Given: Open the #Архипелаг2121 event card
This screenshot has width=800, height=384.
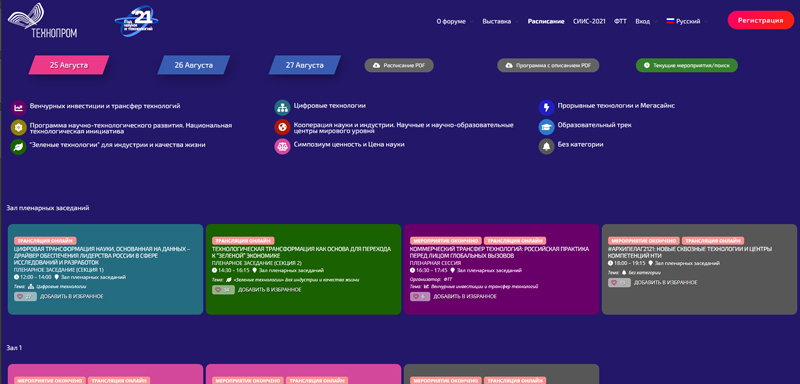Looking at the screenshot, I should (699, 269).
